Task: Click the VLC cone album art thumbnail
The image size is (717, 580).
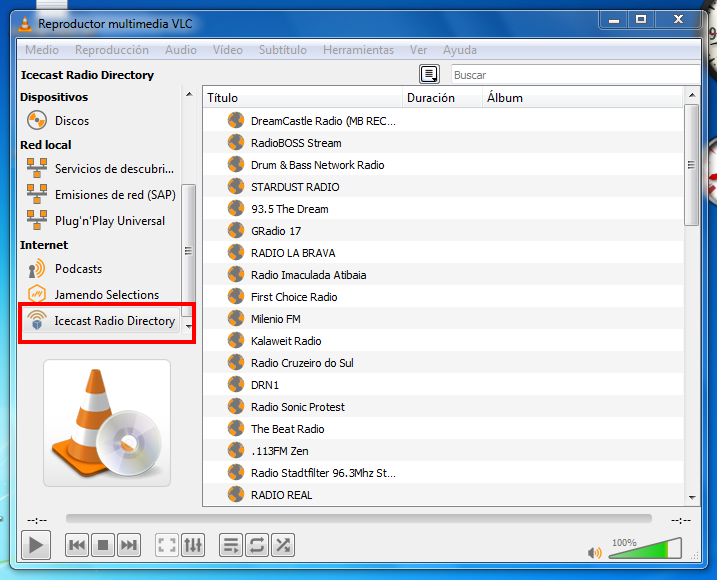Action: (x=107, y=423)
